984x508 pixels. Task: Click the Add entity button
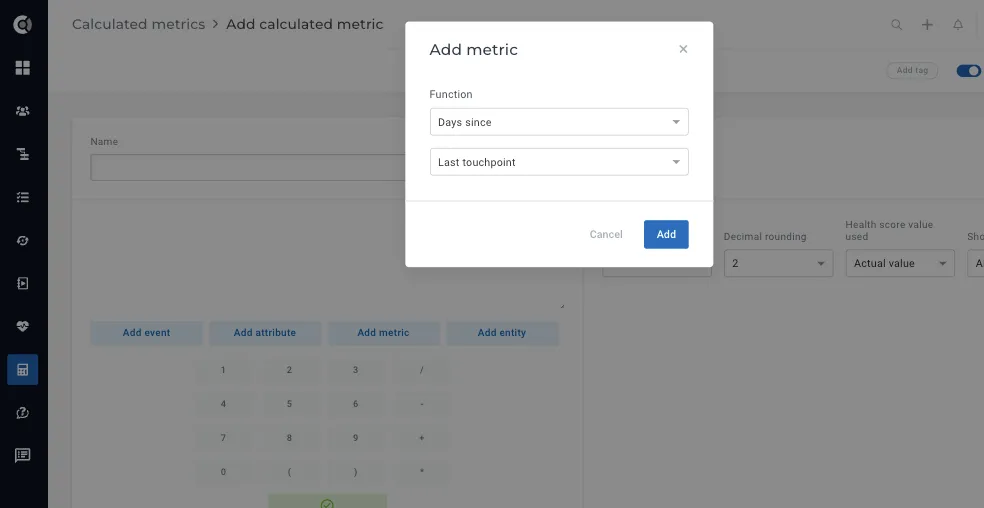point(502,333)
